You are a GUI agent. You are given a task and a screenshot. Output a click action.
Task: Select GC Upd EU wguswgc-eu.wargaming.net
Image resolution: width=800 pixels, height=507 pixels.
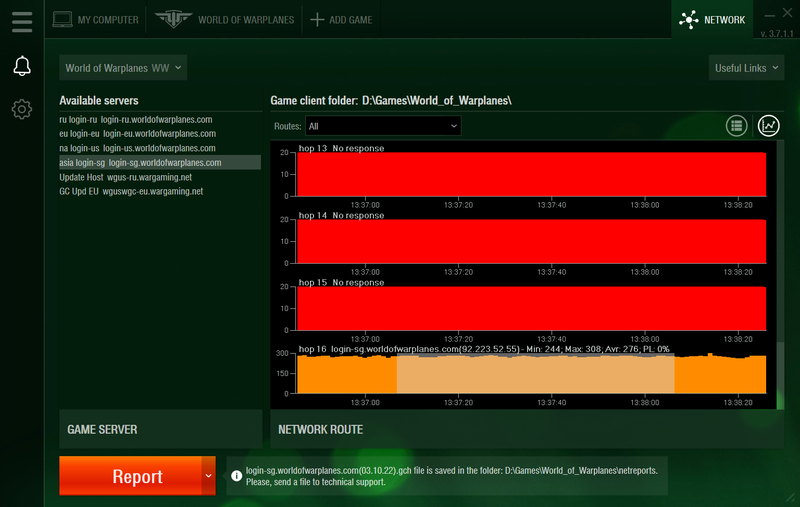pos(160,191)
